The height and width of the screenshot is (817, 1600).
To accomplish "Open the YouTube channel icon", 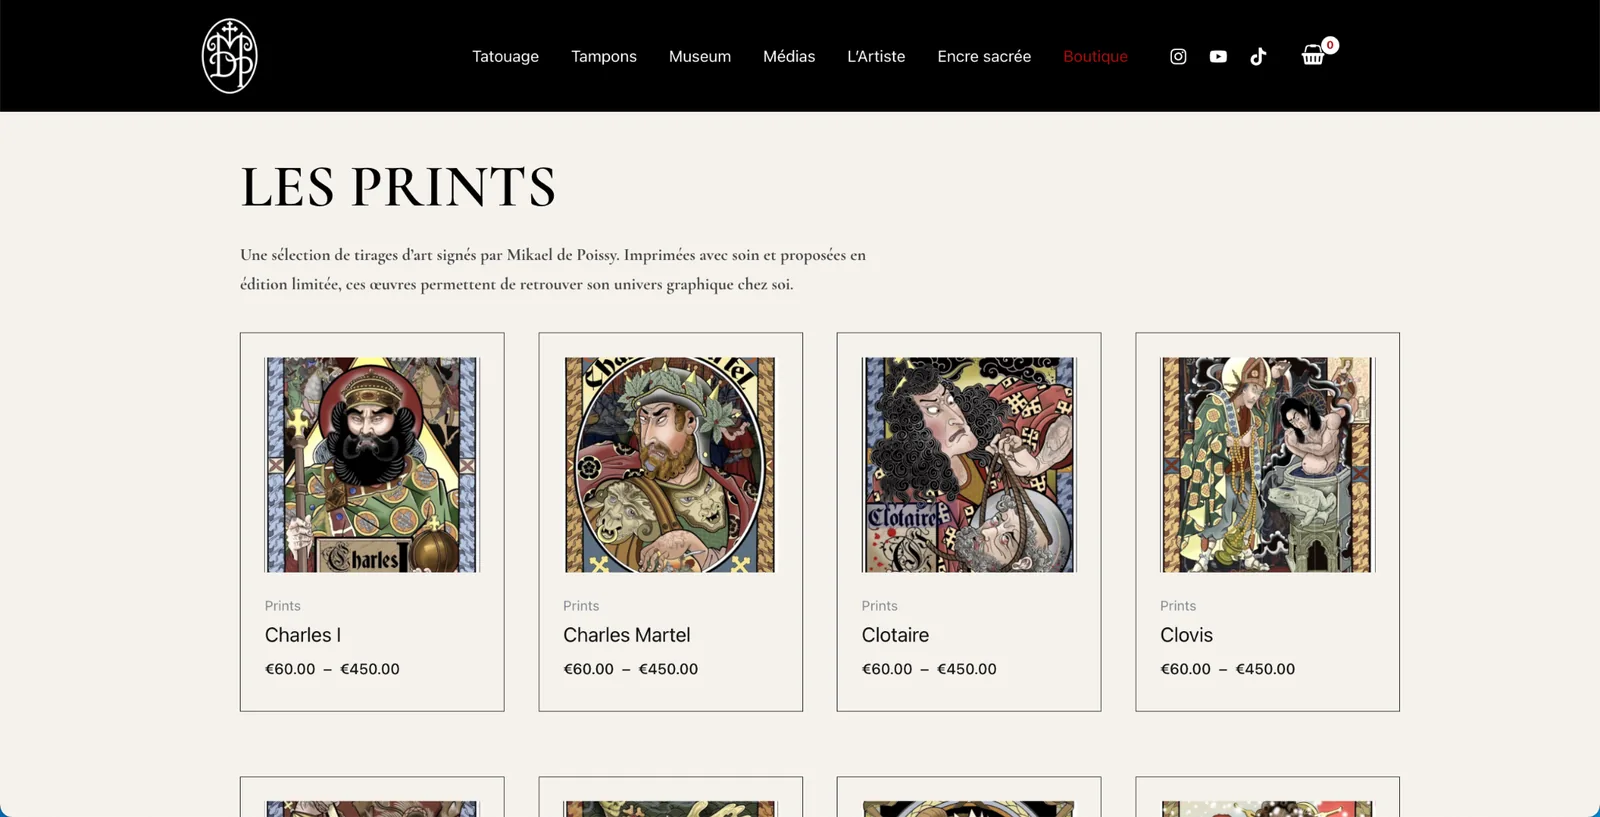I will (1218, 56).
